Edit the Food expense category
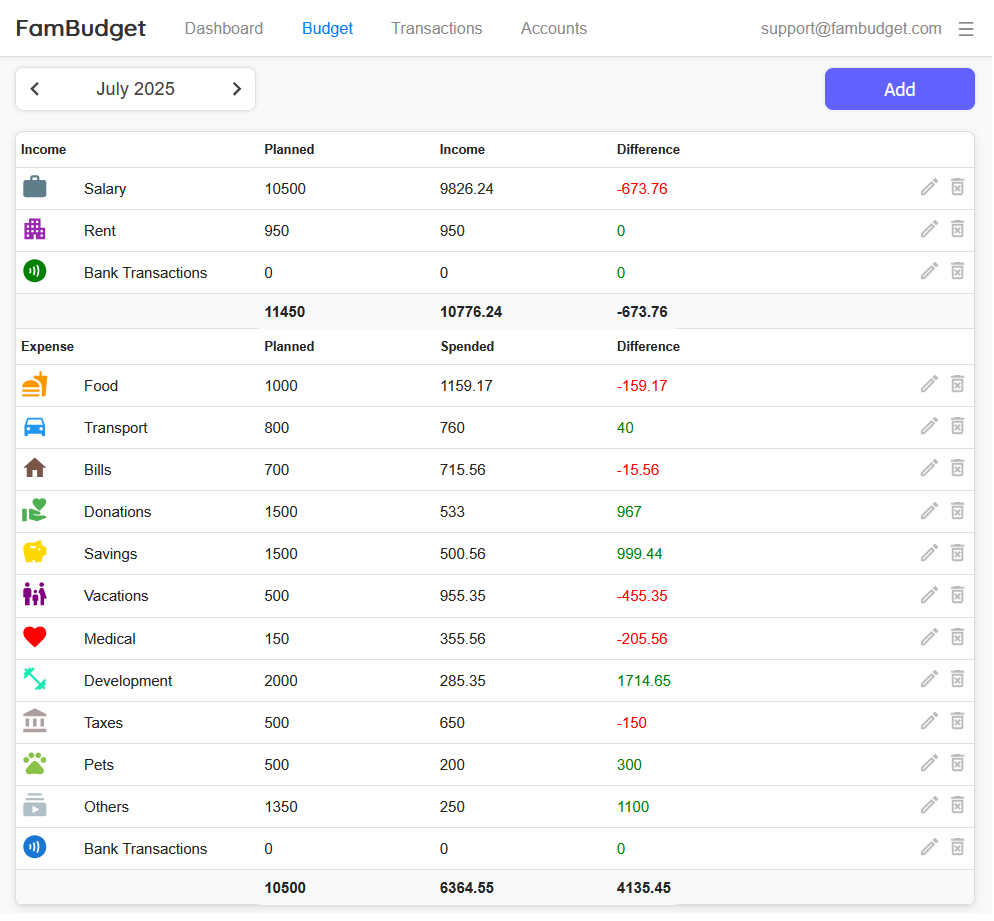 tap(929, 384)
